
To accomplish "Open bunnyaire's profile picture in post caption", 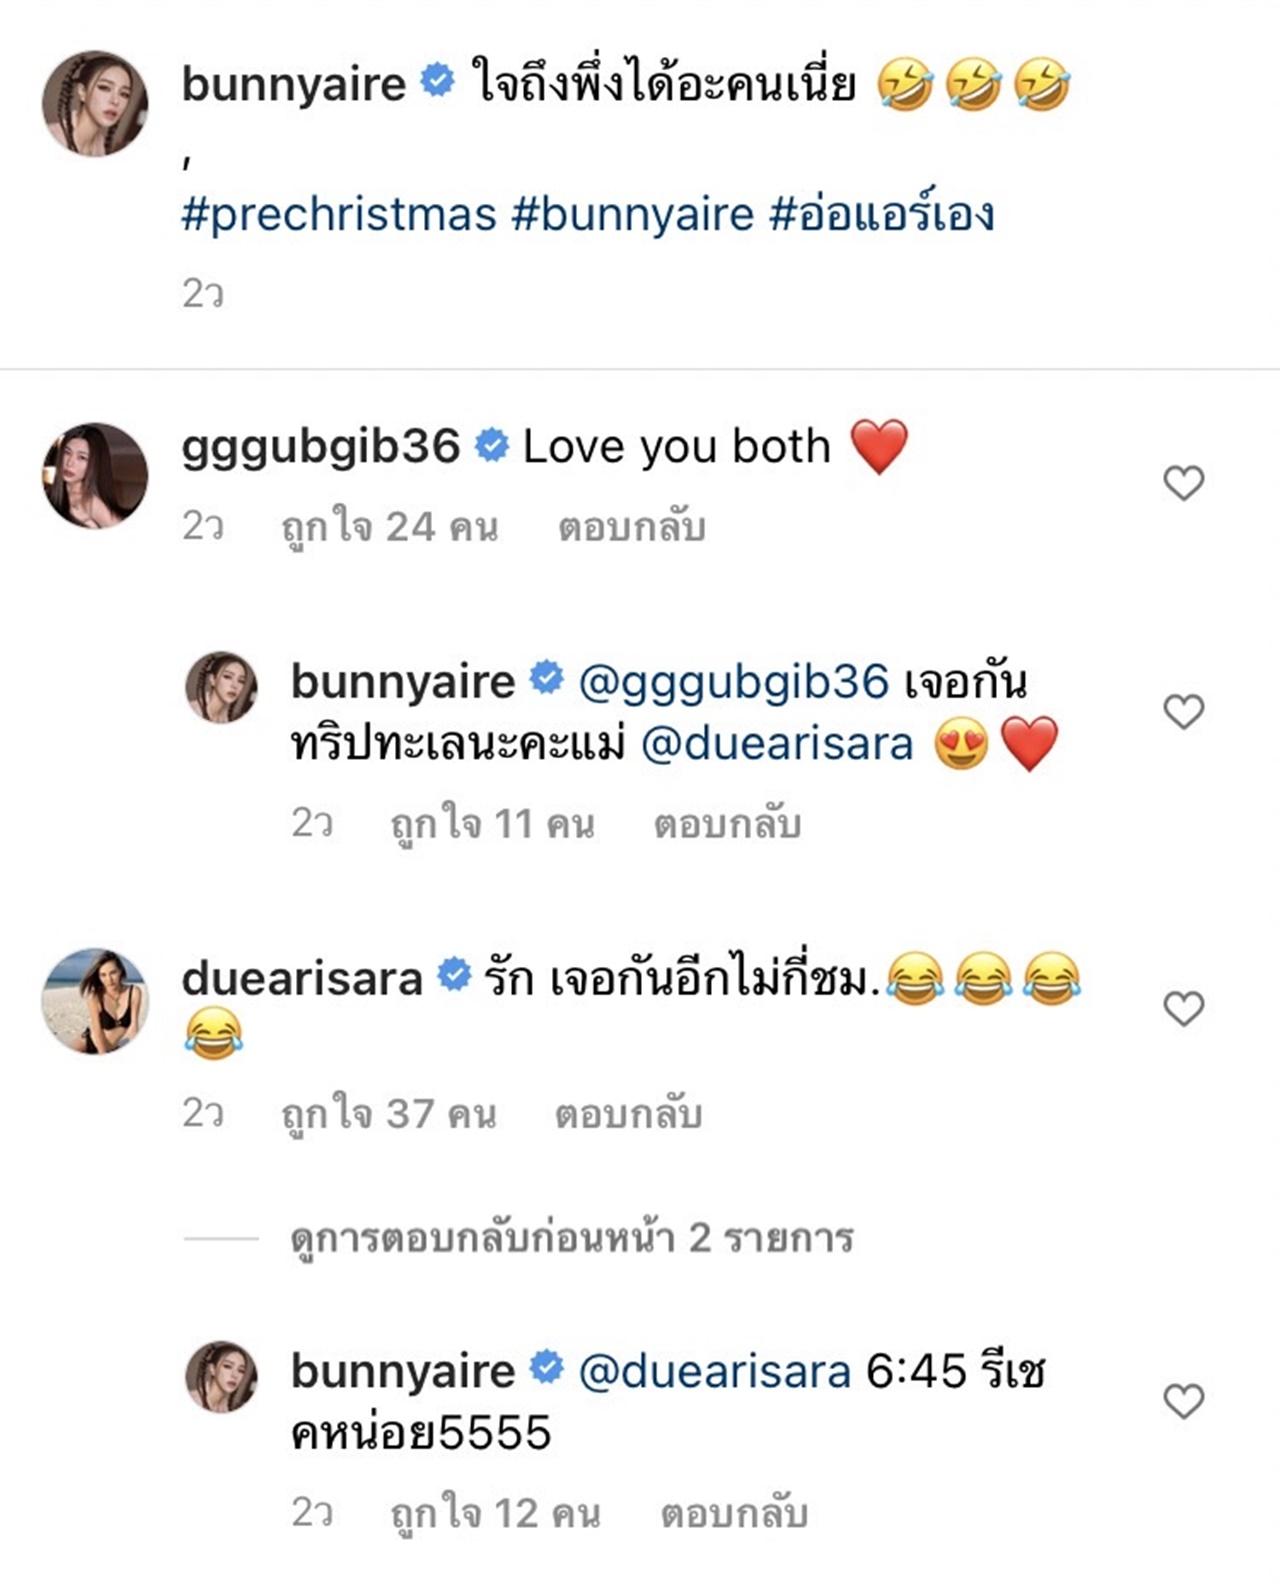I will coord(95,103).
